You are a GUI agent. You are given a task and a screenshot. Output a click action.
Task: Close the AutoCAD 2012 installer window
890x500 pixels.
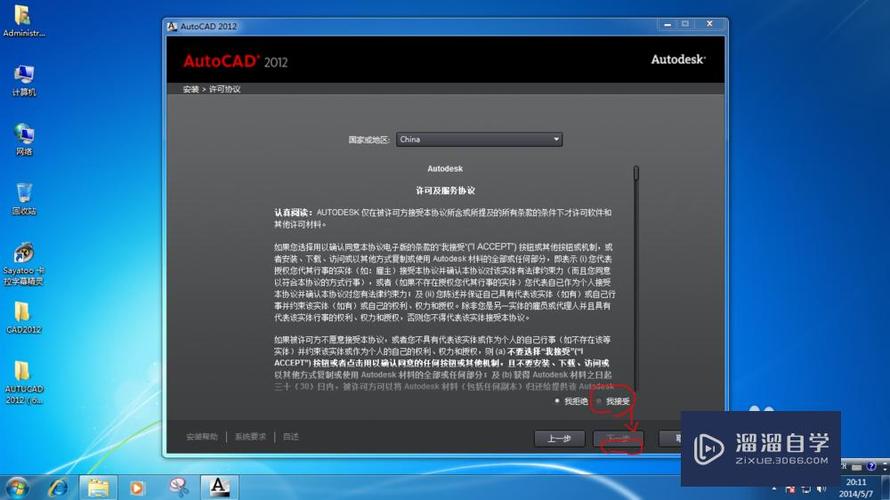[x=710, y=24]
